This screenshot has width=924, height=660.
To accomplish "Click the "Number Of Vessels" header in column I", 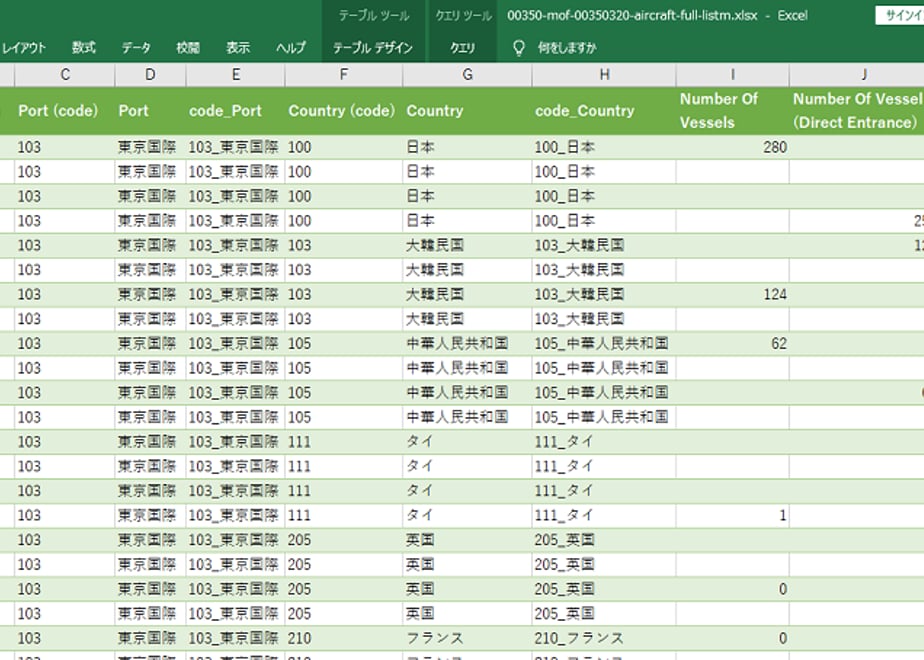I will pos(732,111).
